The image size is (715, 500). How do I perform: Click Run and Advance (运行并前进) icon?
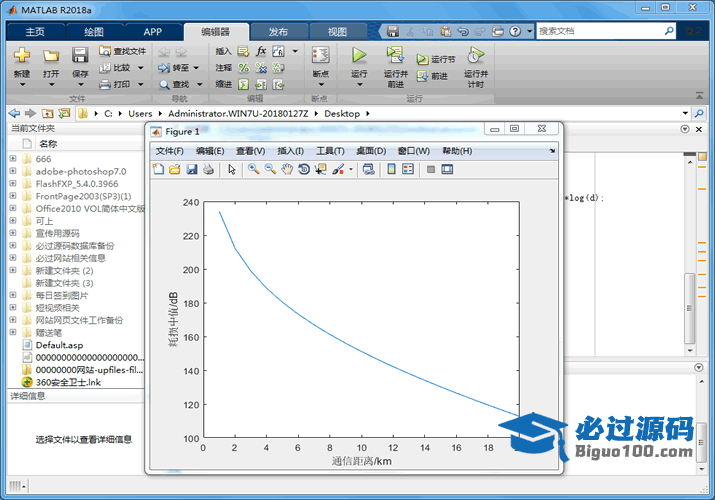pos(395,55)
